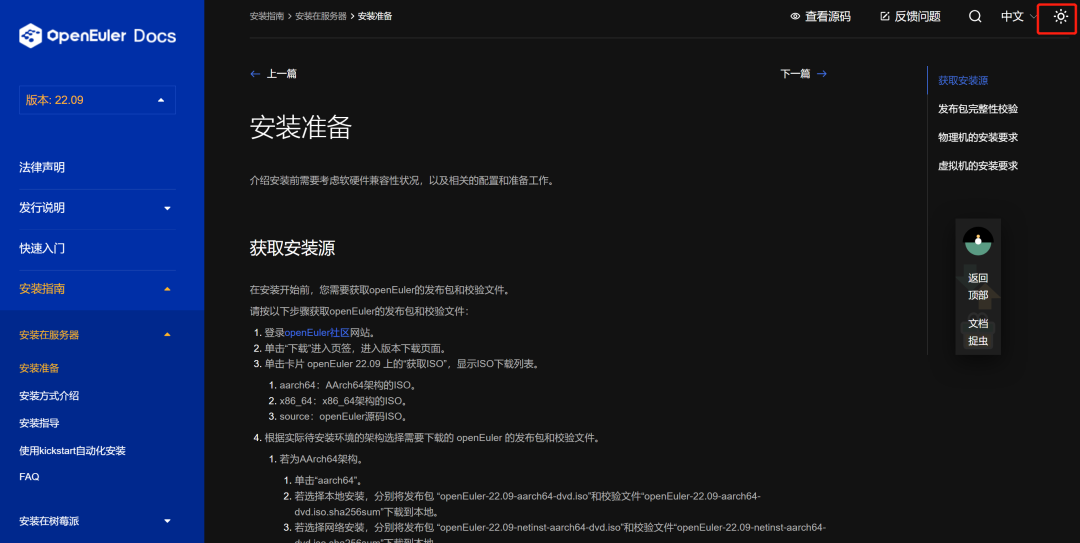The height and width of the screenshot is (543, 1080).
Task: Expand the 安装在树莓派 subsection
Action: pos(97,521)
